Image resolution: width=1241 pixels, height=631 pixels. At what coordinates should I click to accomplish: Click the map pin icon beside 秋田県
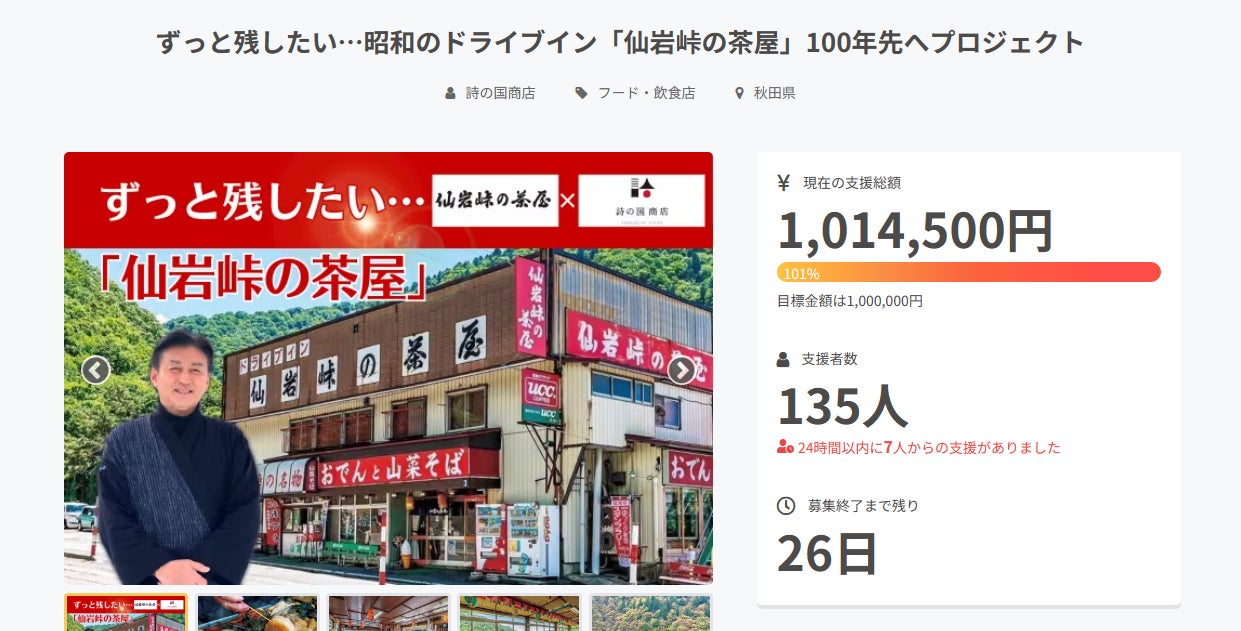[739, 93]
